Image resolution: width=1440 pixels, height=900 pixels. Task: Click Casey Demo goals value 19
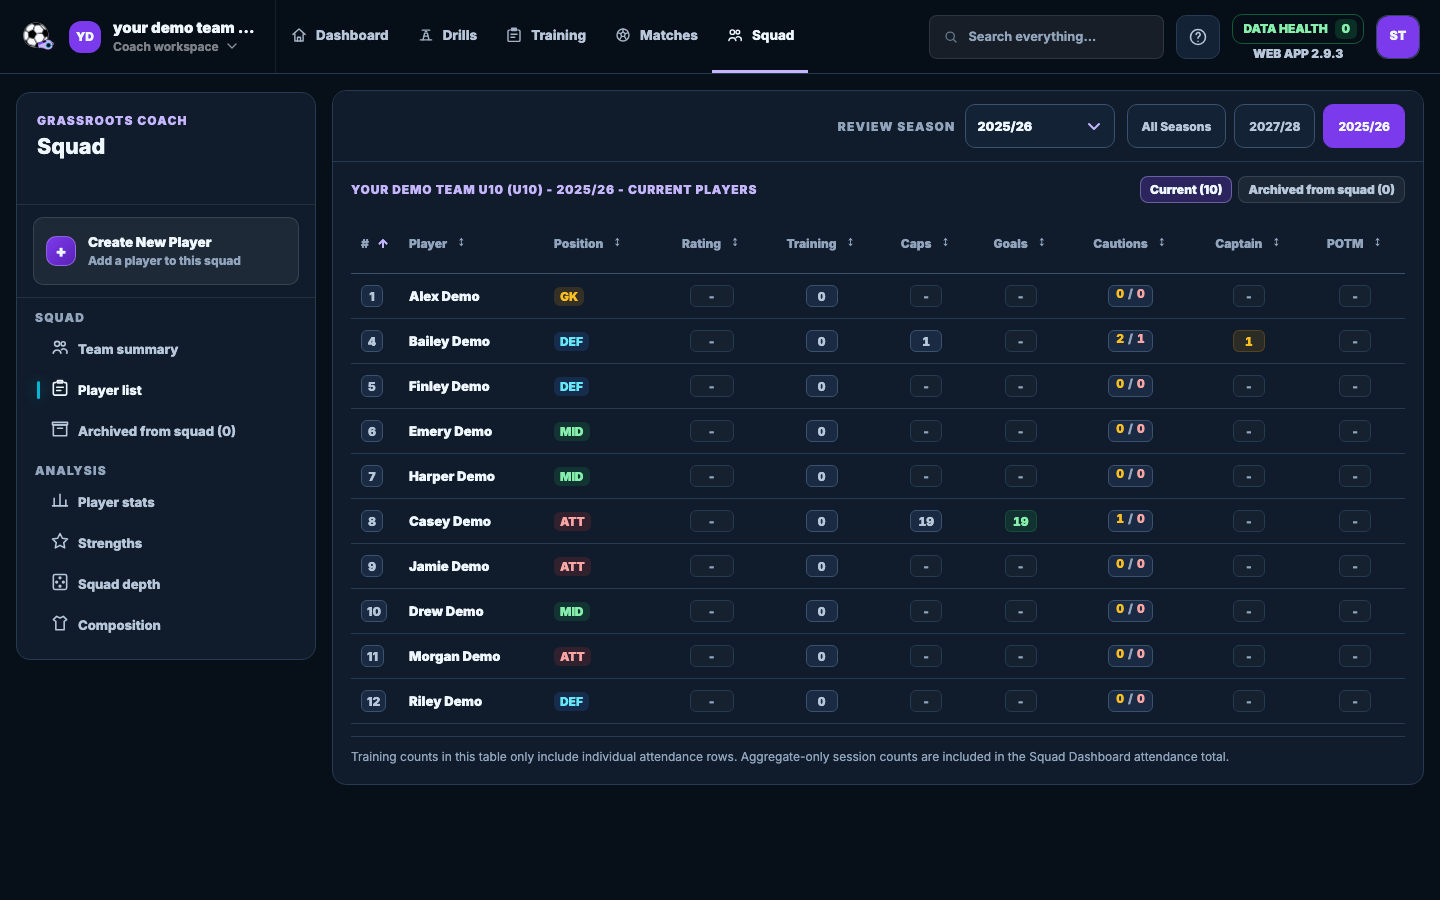pyautogui.click(x=1020, y=521)
